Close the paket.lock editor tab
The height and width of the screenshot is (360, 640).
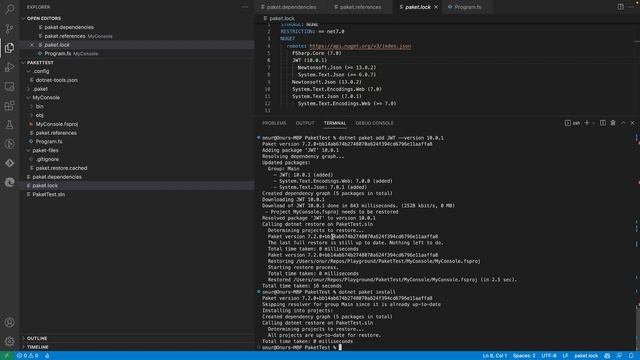[x=436, y=7]
